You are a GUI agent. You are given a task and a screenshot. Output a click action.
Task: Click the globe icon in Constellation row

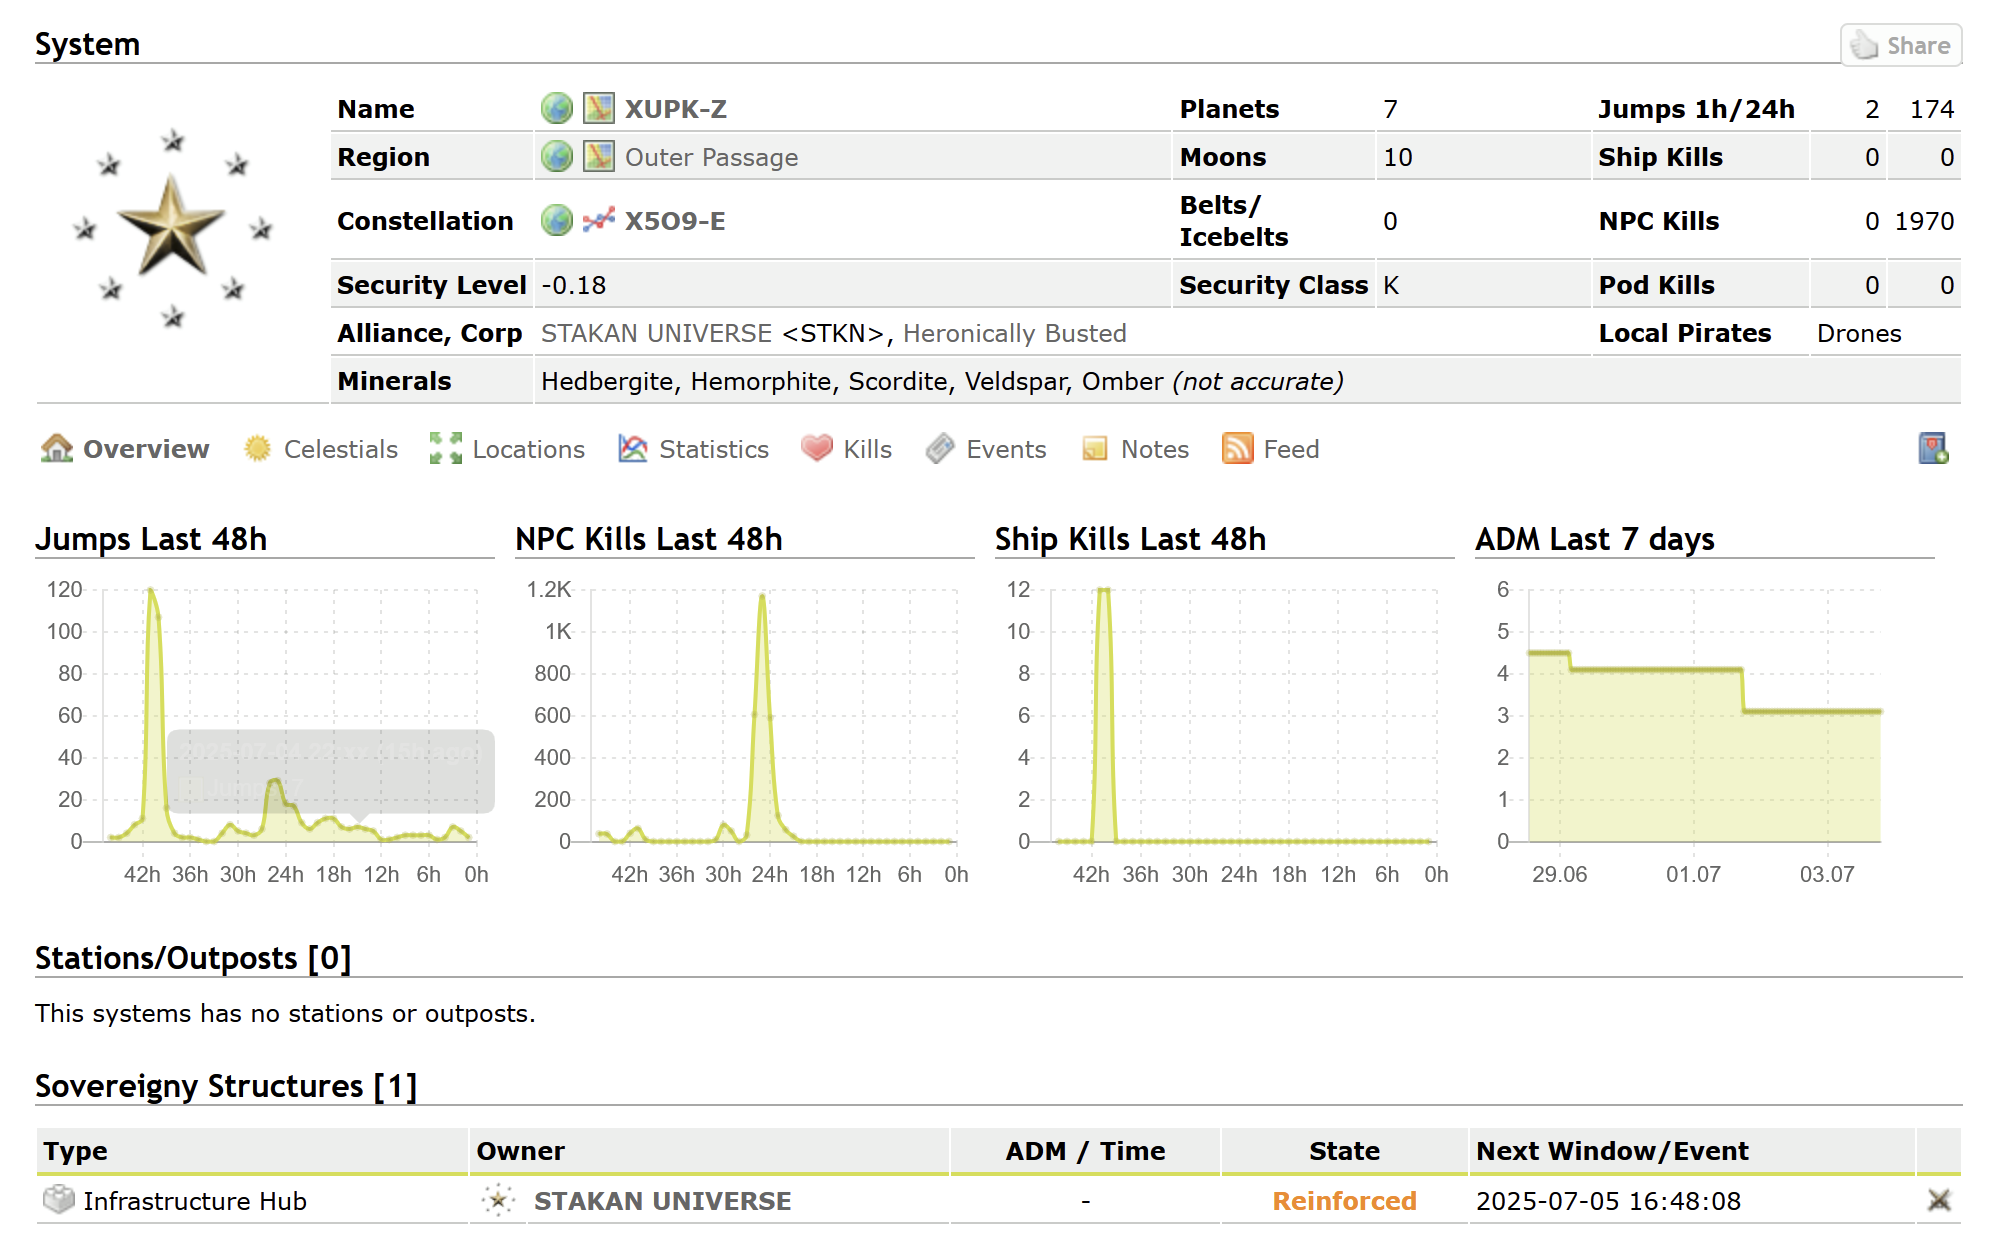click(x=556, y=220)
